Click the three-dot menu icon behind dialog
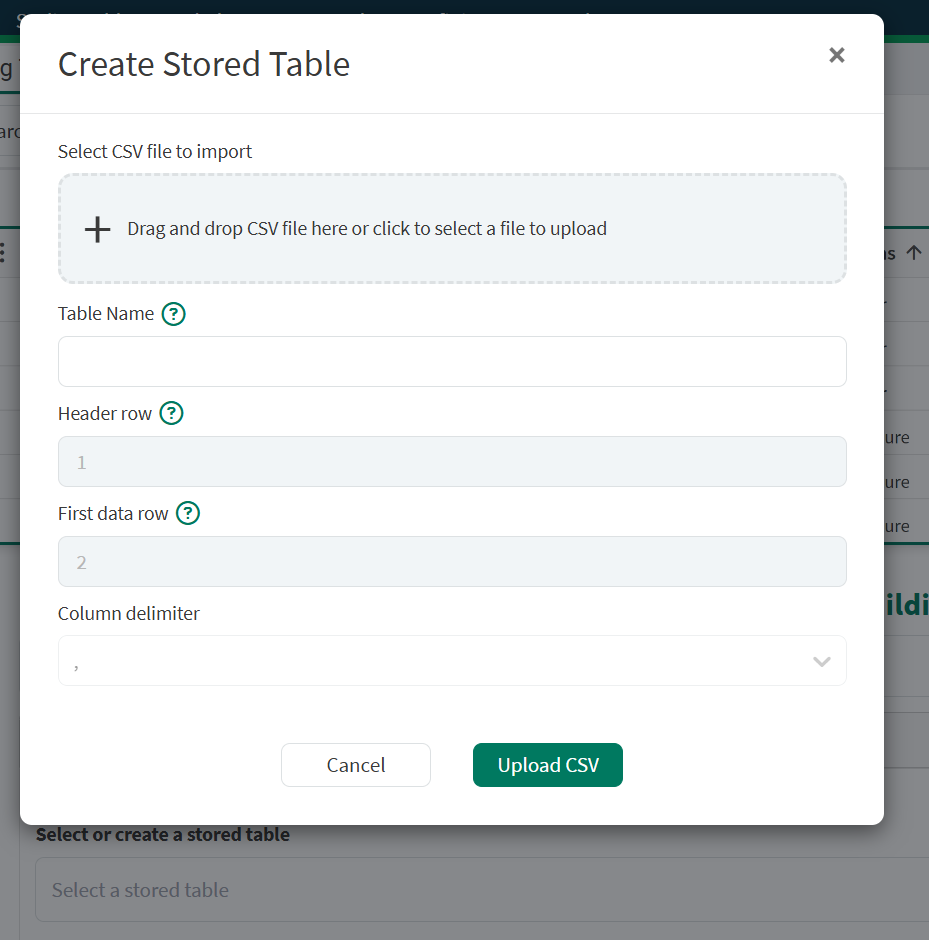The width and height of the screenshot is (929, 940). [3, 252]
